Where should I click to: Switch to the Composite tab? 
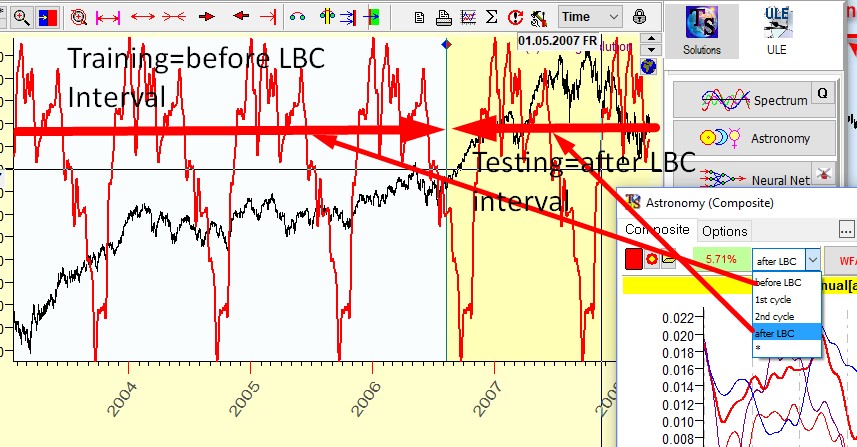pyautogui.click(x=657, y=231)
